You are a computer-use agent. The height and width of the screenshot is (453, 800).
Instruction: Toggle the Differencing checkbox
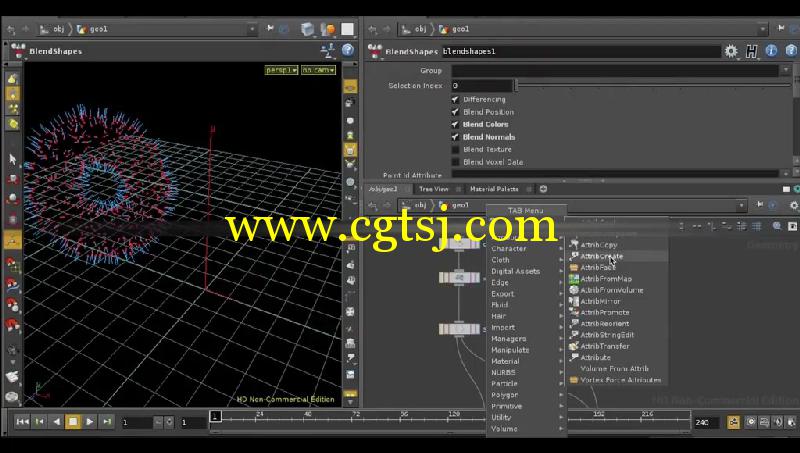455,99
